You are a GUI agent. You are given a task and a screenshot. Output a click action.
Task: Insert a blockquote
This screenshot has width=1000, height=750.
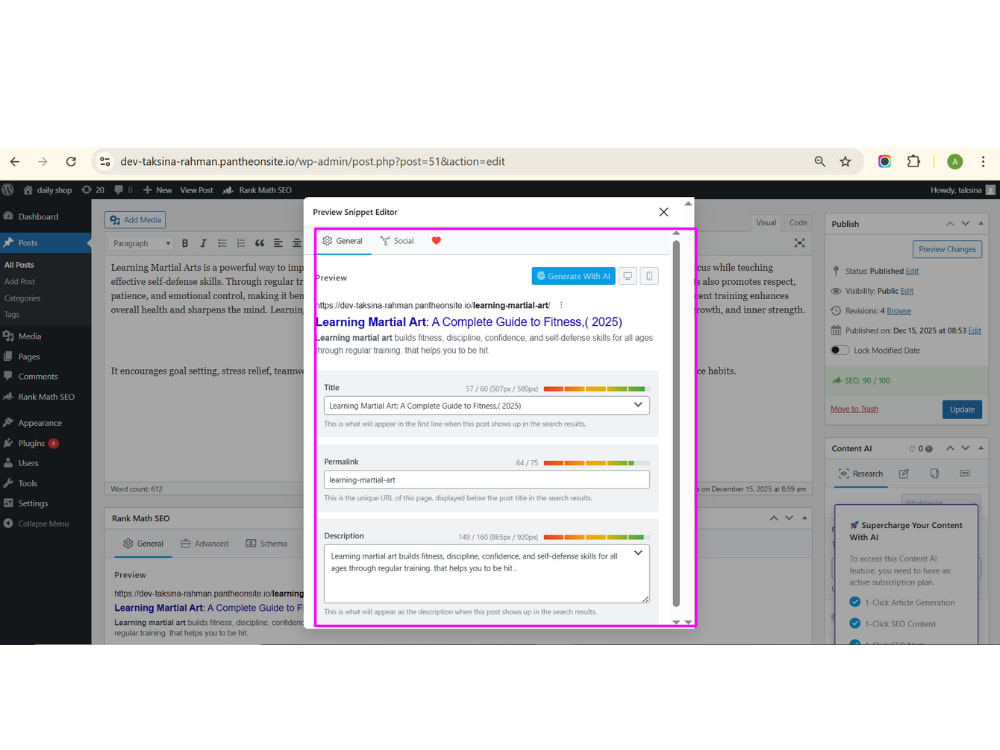[260, 243]
